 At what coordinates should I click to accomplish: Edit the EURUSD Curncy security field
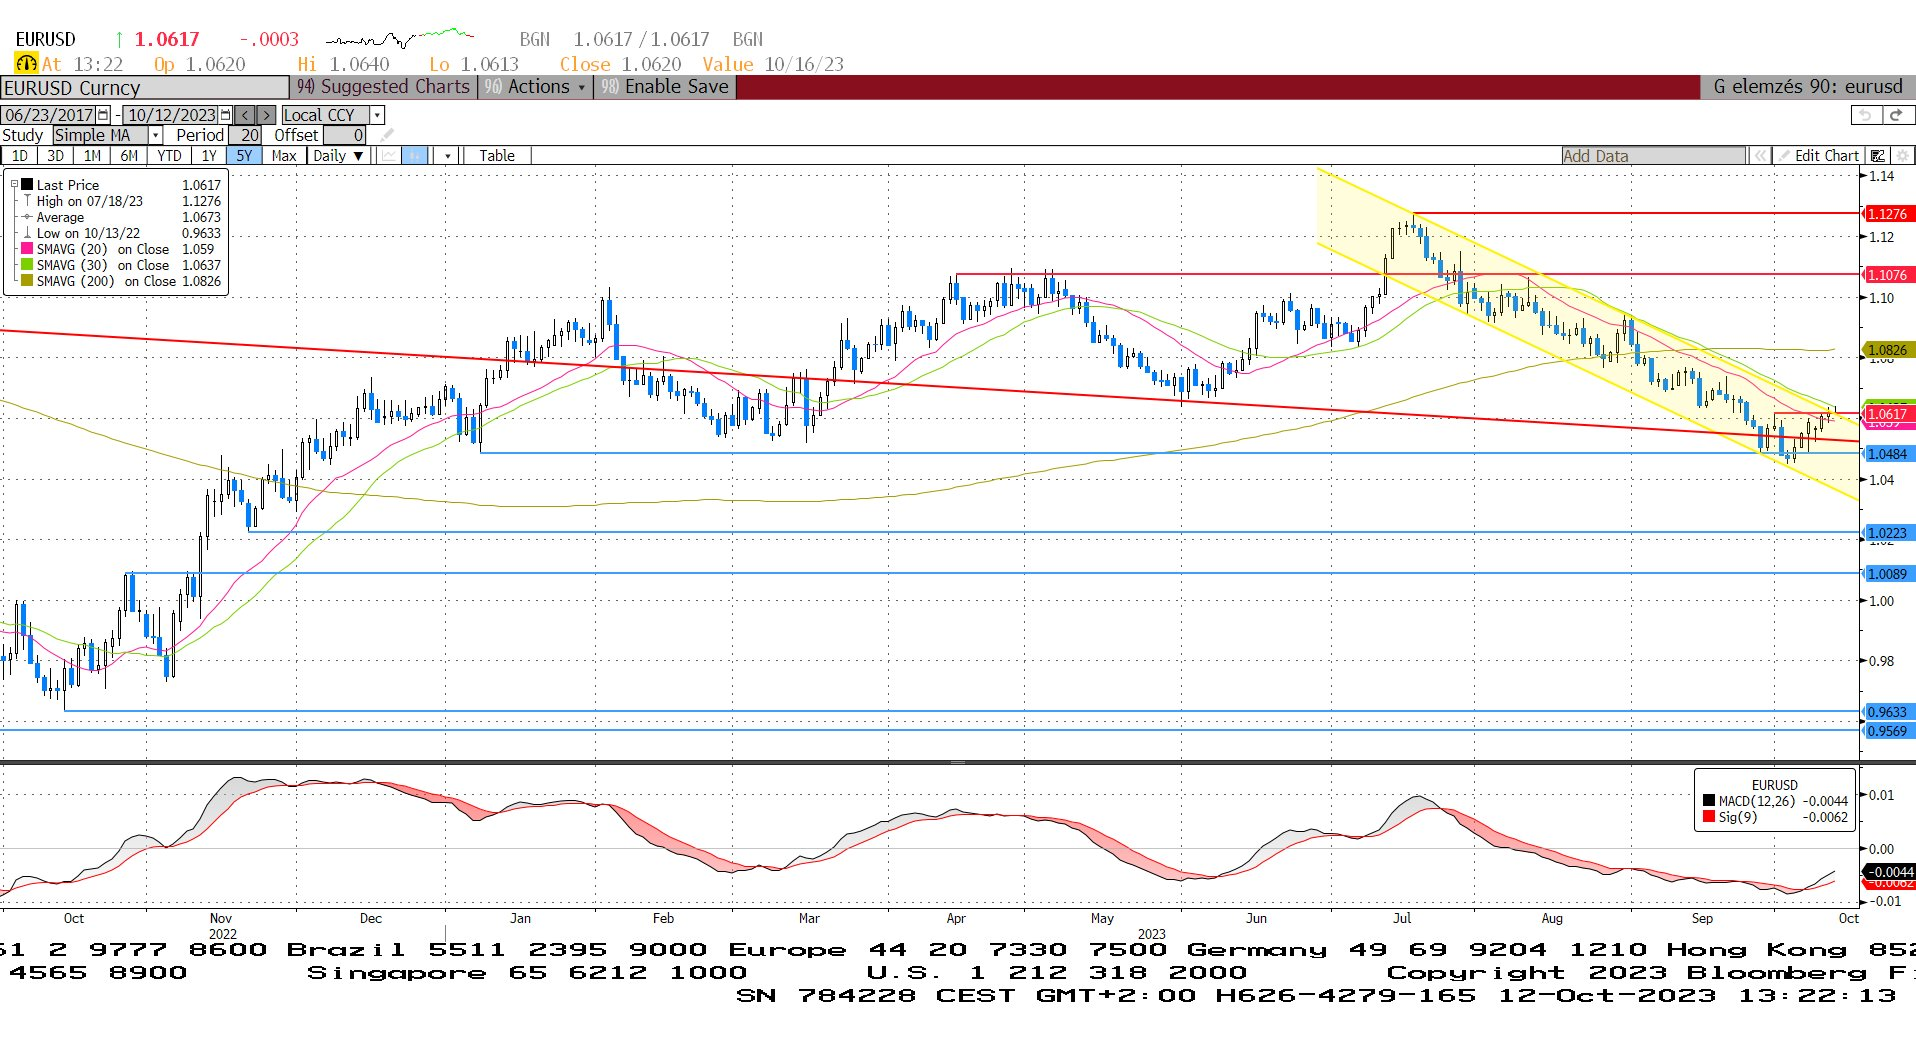(x=145, y=88)
